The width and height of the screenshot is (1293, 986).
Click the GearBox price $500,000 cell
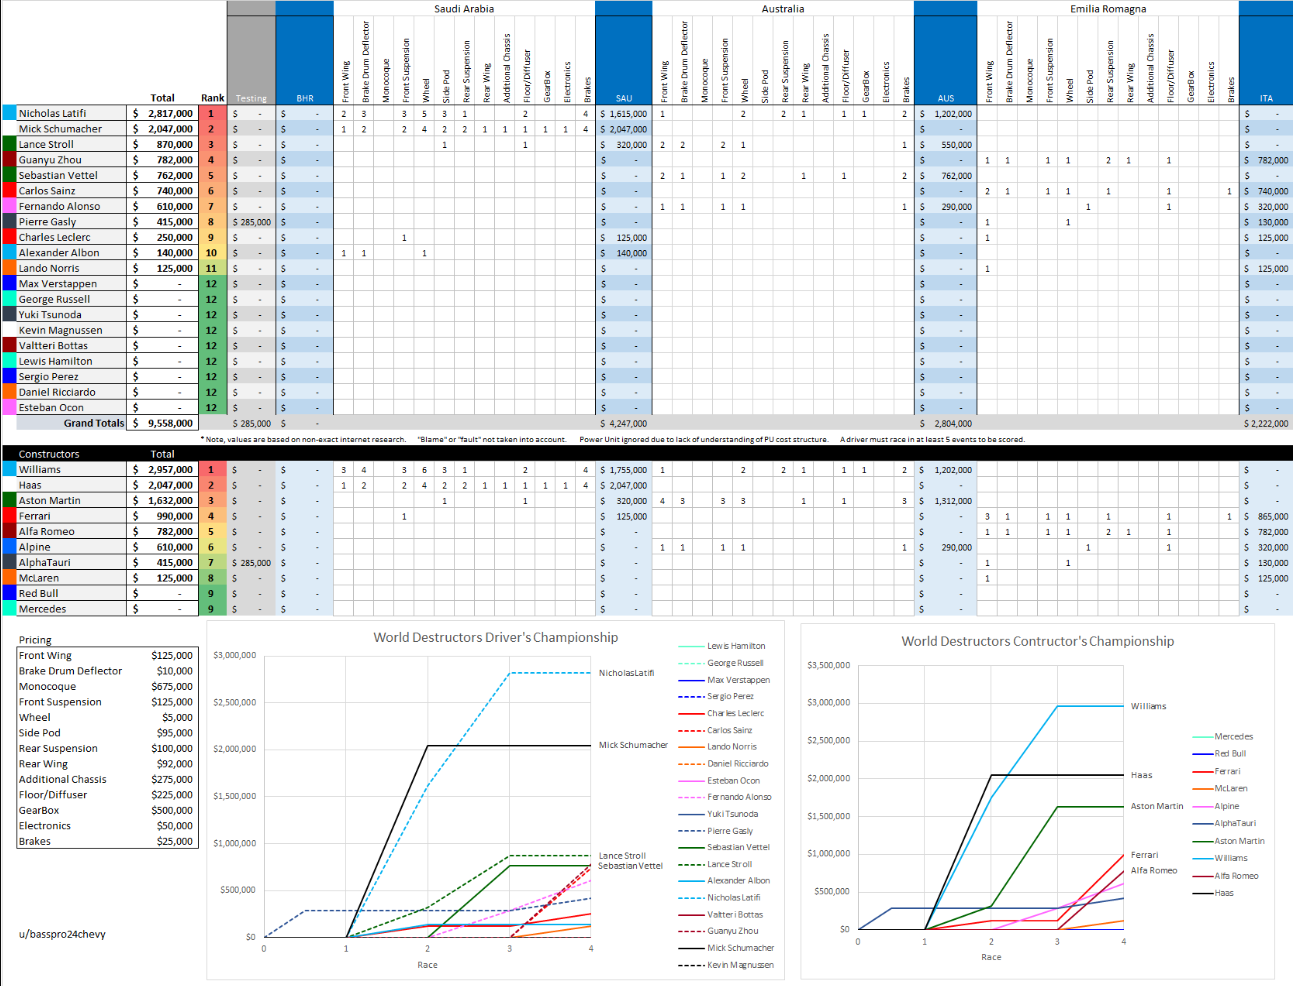(x=172, y=810)
